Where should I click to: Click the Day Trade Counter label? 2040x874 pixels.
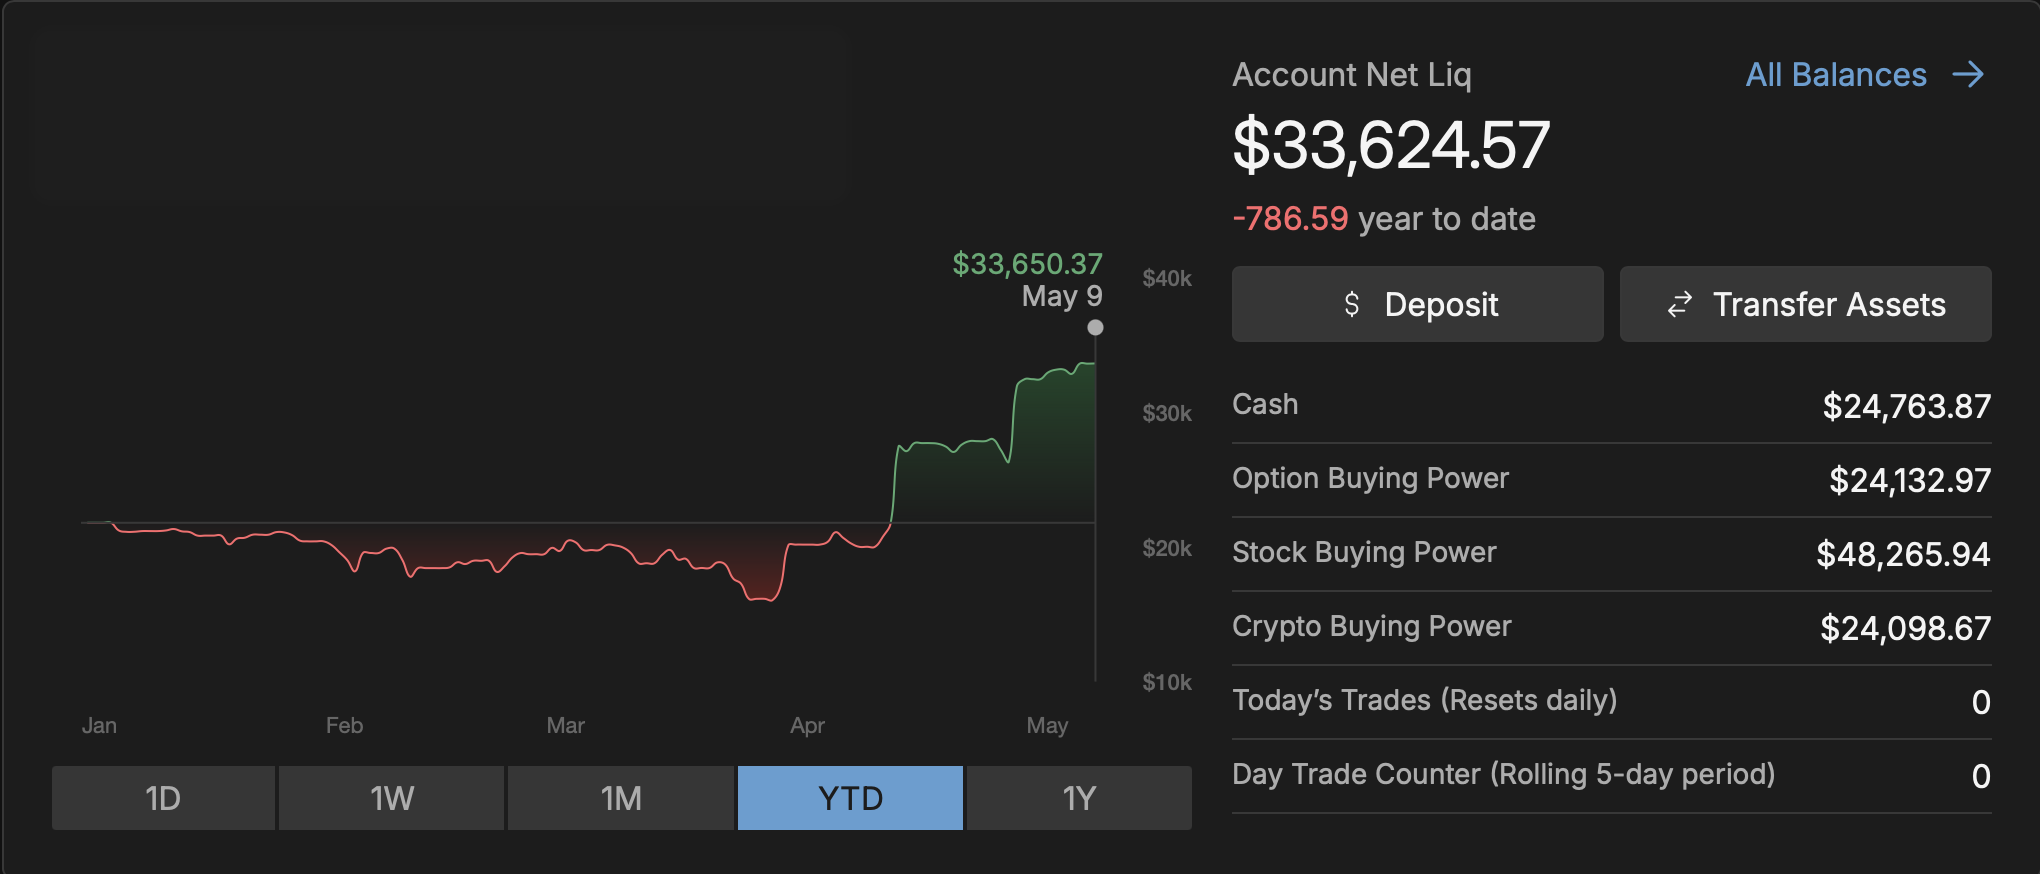1503,774
